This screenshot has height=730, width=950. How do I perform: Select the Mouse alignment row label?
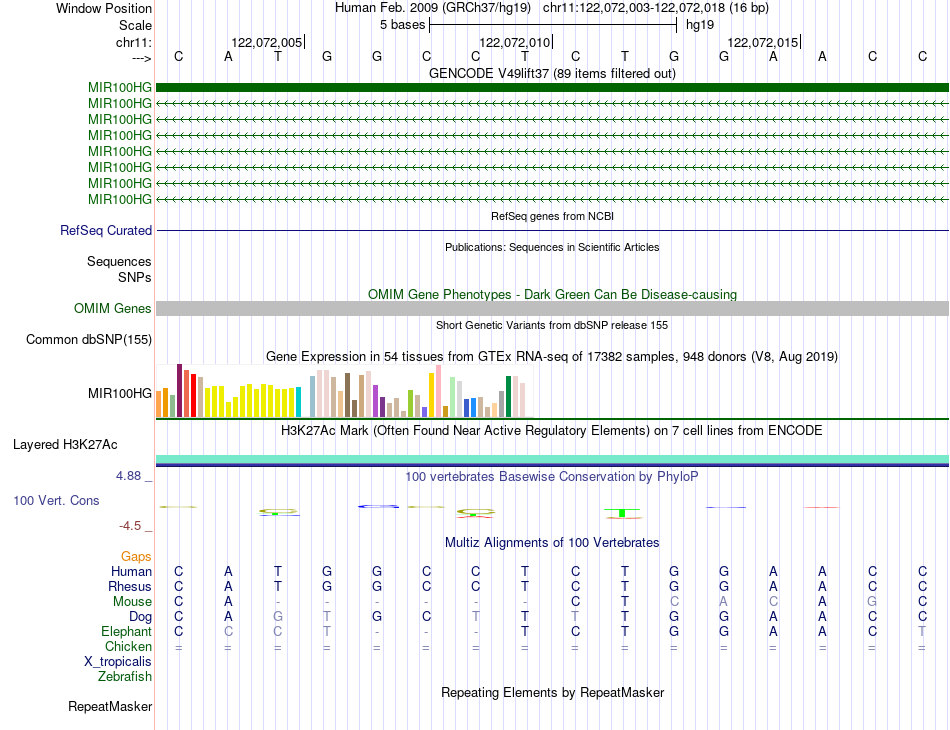click(x=132, y=602)
